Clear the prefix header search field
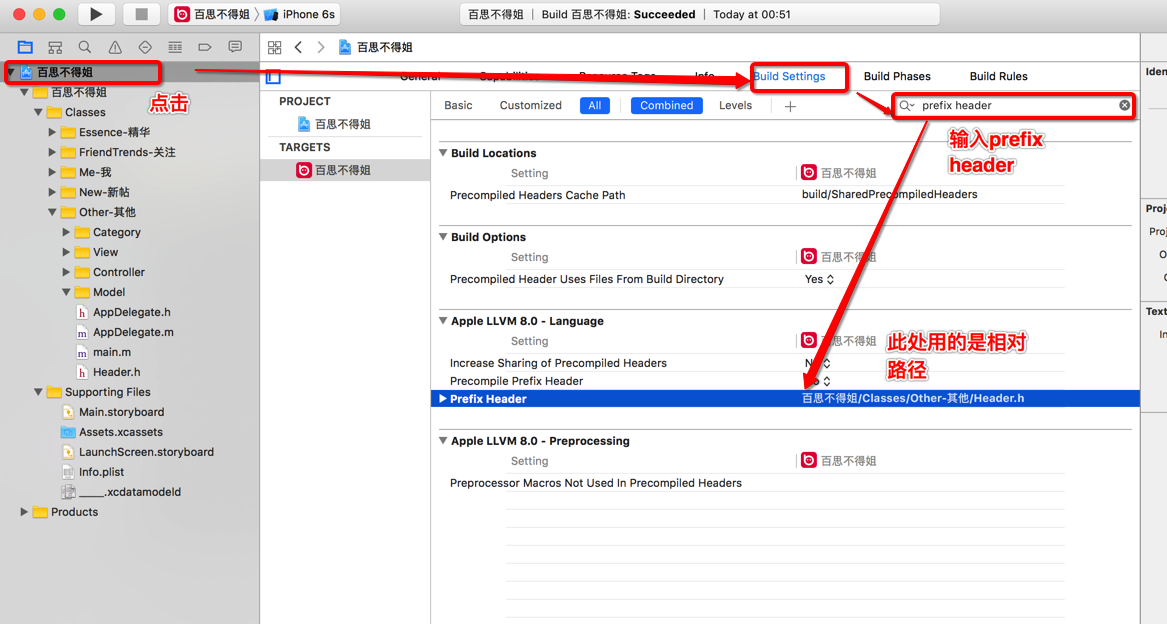This screenshot has width=1167, height=624. pos(1124,105)
